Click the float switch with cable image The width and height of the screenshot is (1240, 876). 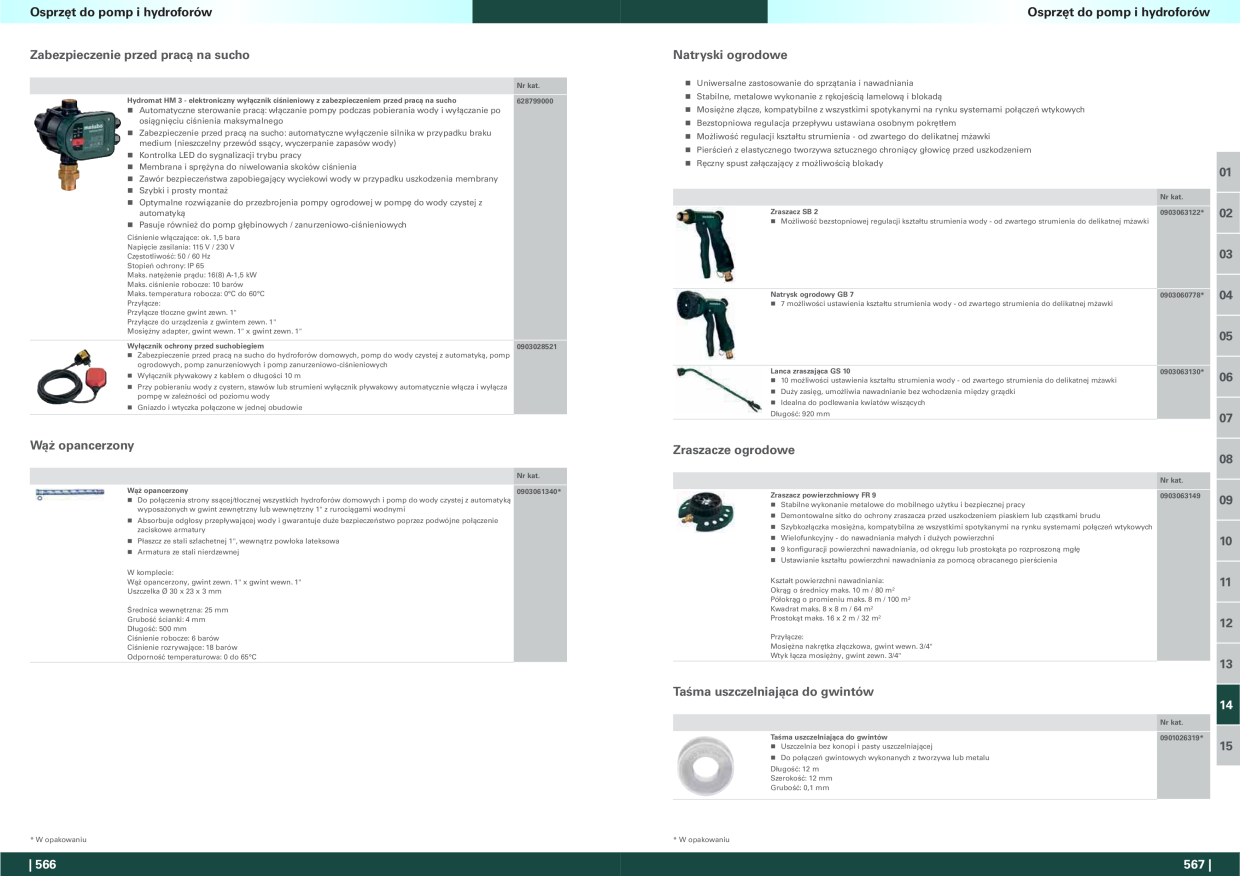71,378
